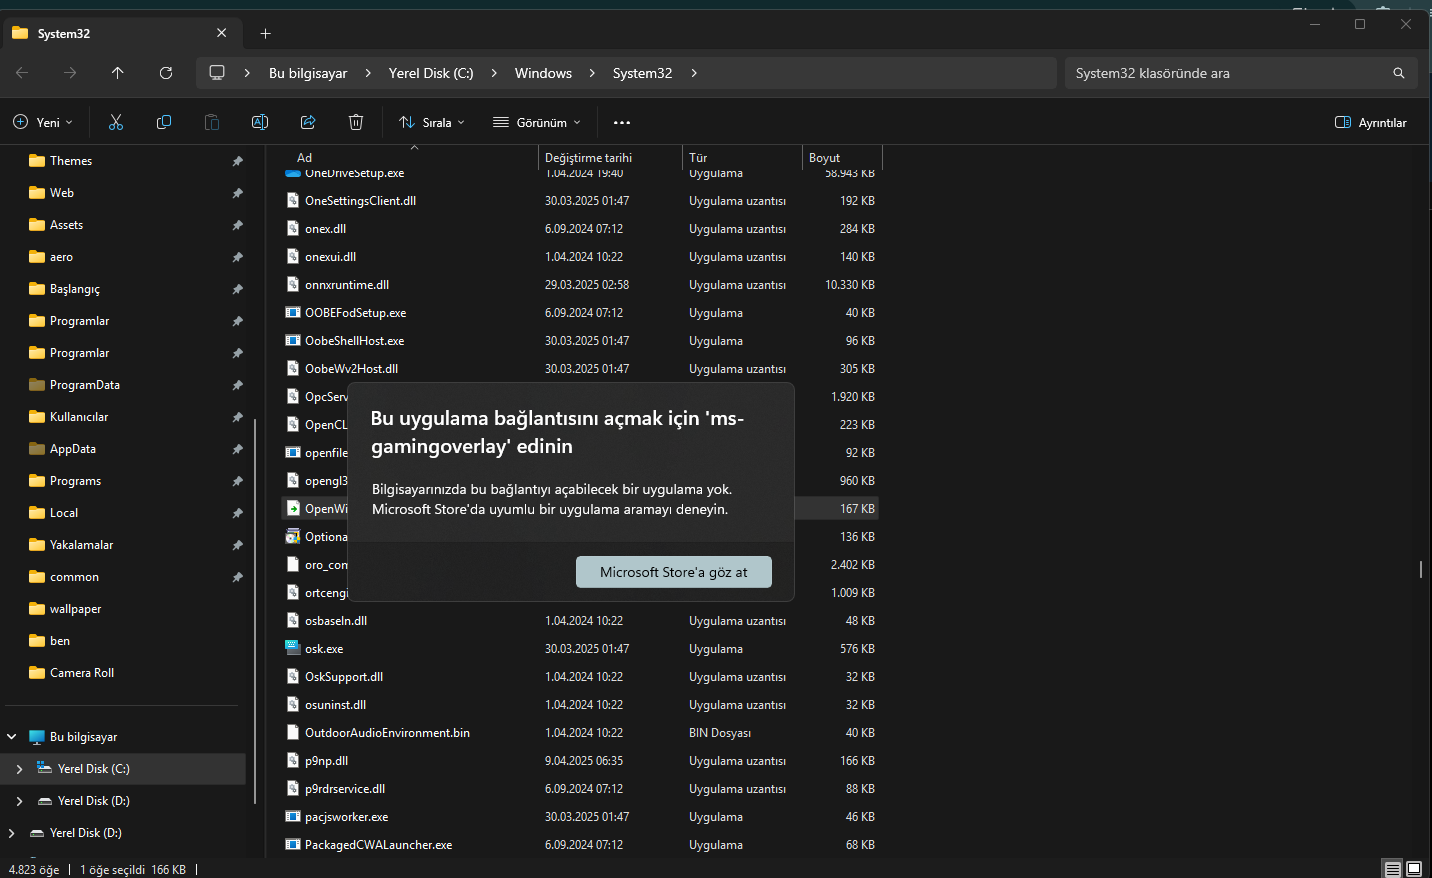Screen dimensions: 1432x878
Task: Go up one folder level
Action: (118, 73)
